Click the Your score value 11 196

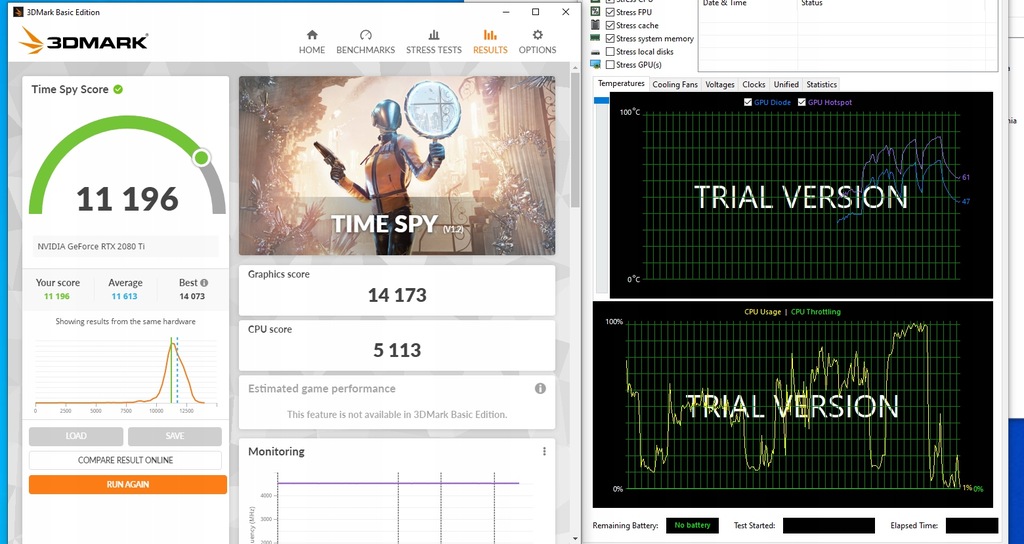point(57,296)
